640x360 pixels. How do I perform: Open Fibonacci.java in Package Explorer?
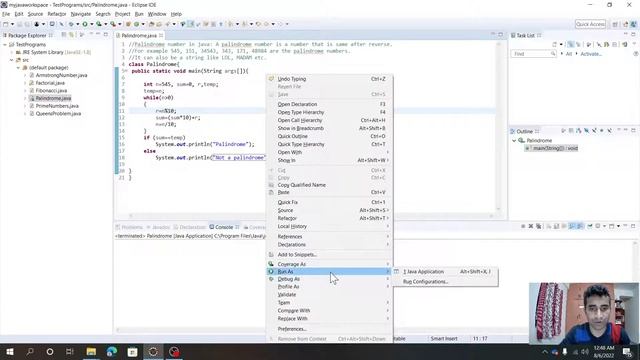(x=51, y=91)
